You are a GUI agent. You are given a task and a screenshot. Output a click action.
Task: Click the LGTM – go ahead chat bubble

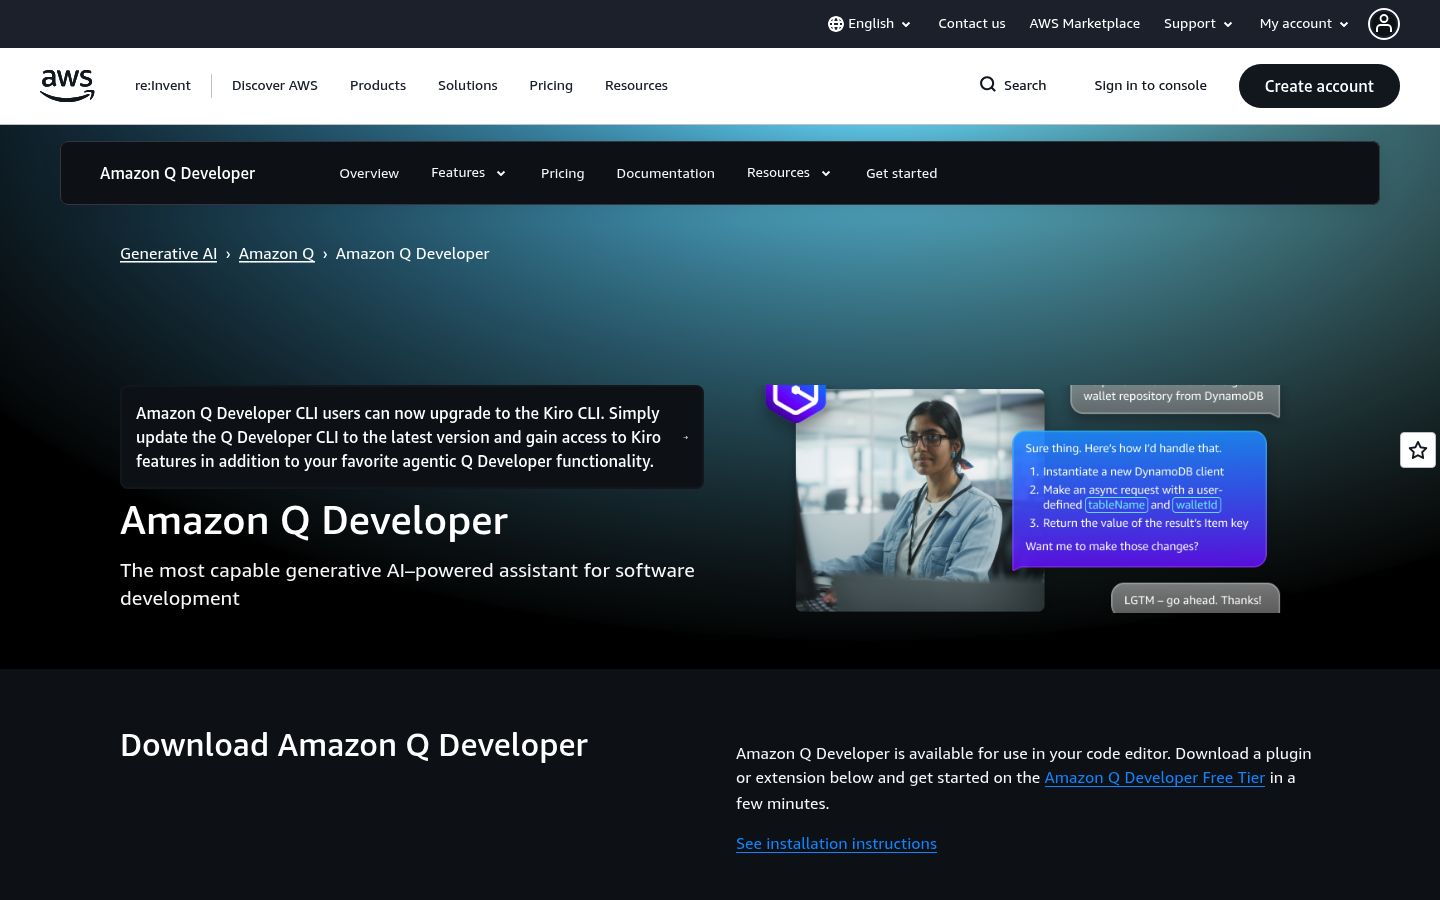[x=1195, y=599]
